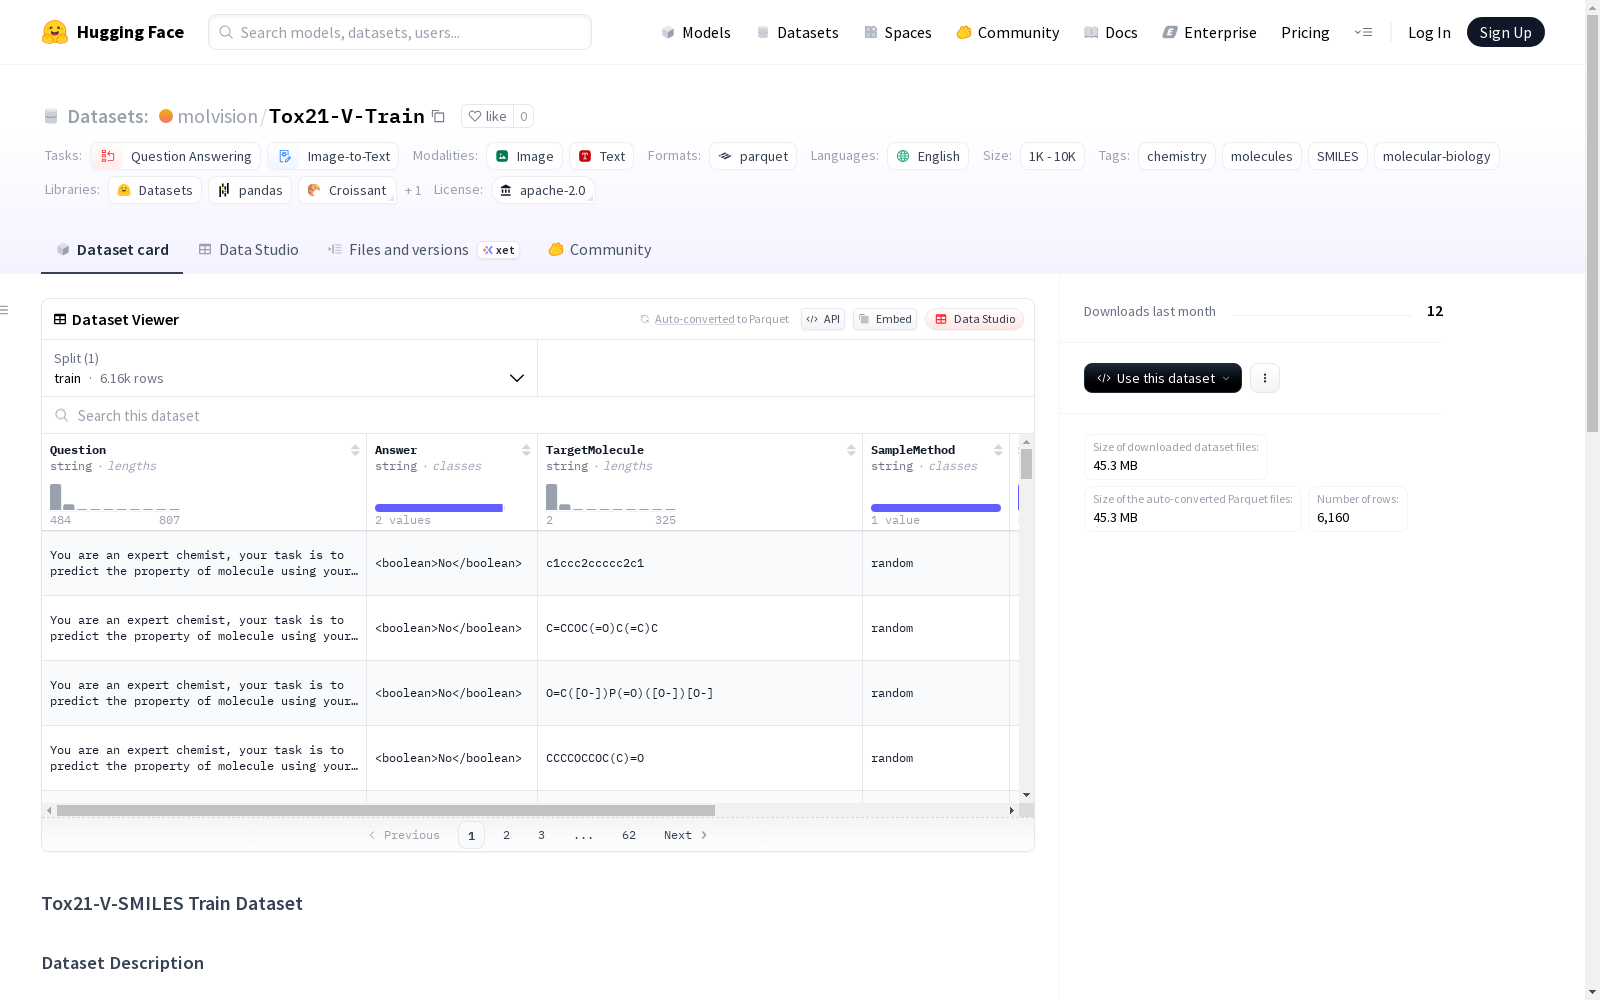1600x1000 pixels.
Task: Click the Question Answering task tag
Action: [176, 156]
